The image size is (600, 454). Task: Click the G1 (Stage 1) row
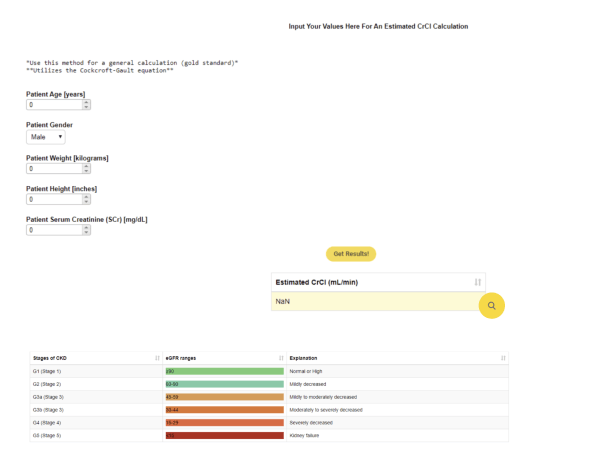pyautogui.click(x=269, y=371)
